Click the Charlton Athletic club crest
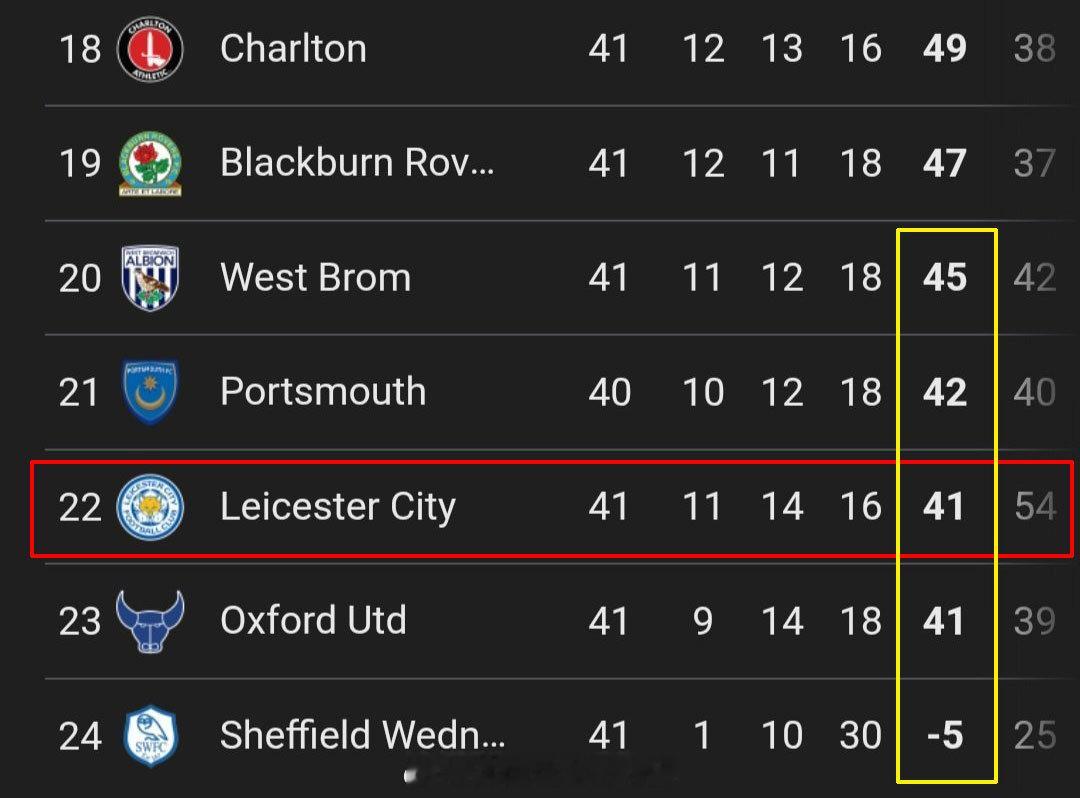Screen dimensions: 1080x798 pos(150,48)
